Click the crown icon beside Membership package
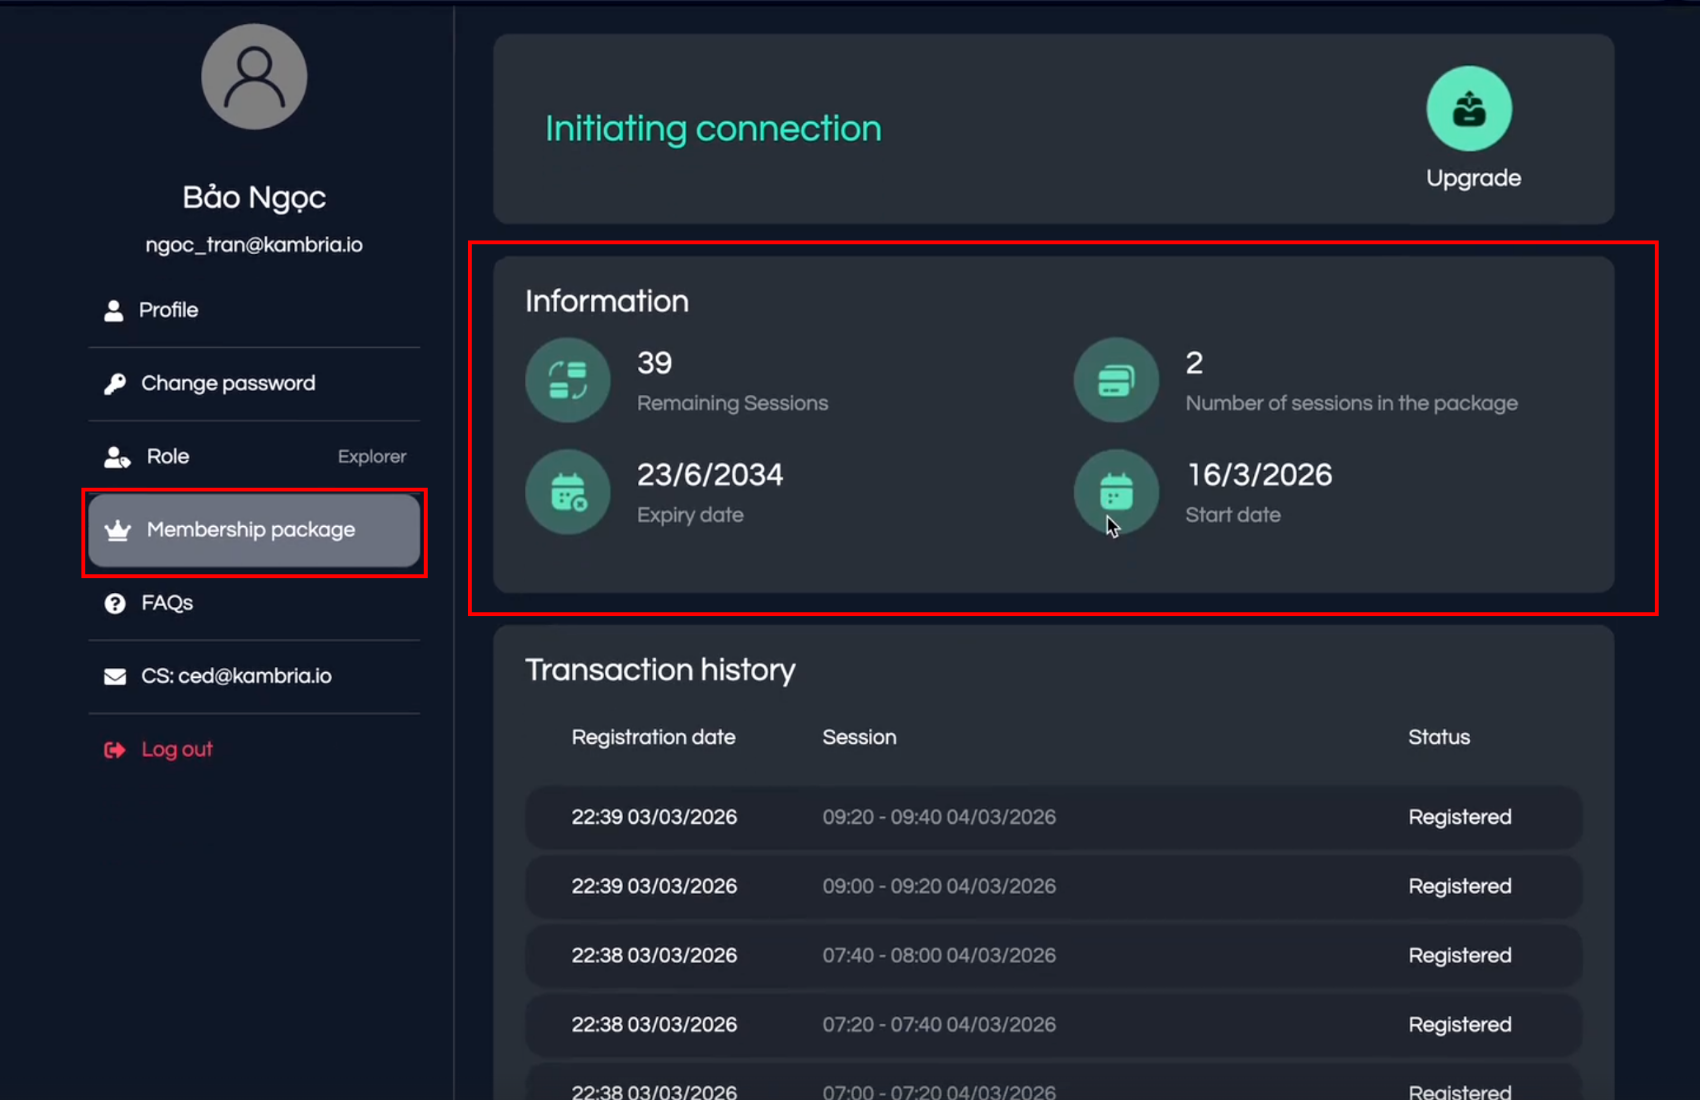 [x=118, y=530]
